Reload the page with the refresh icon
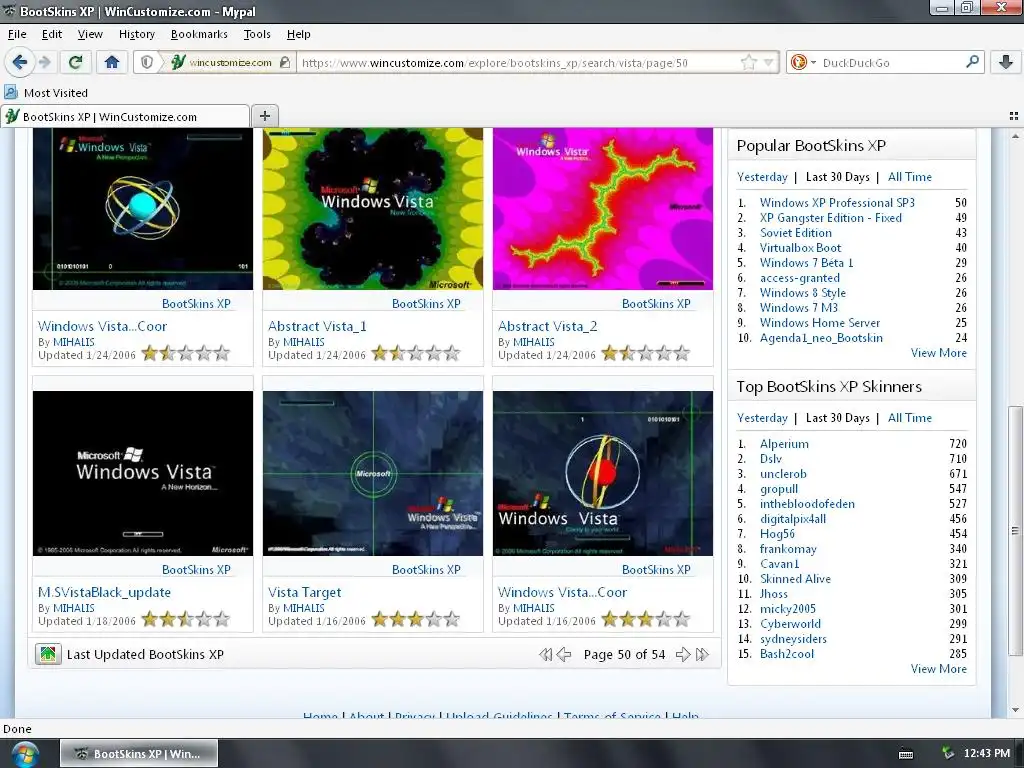The height and width of the screenshot is (768, 1024). click(75, 62)
